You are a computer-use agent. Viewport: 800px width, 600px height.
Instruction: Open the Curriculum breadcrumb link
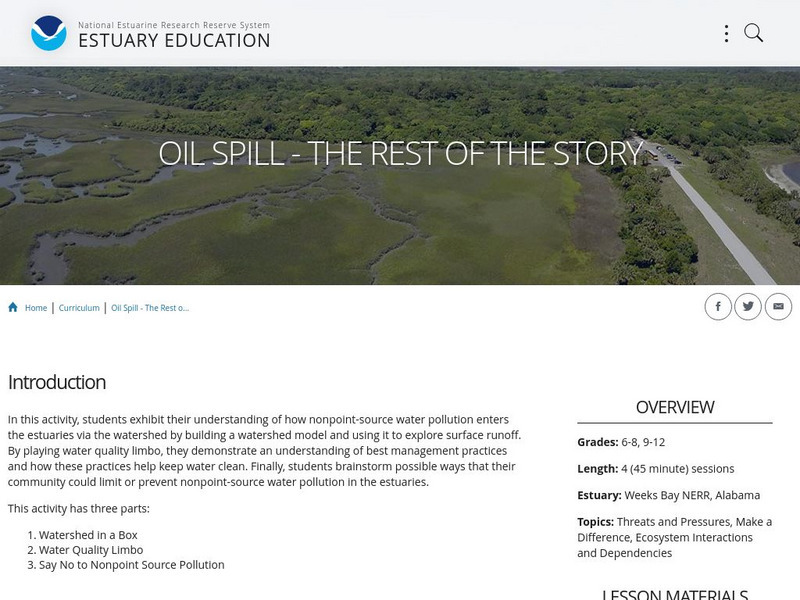(x=79, y=308)
